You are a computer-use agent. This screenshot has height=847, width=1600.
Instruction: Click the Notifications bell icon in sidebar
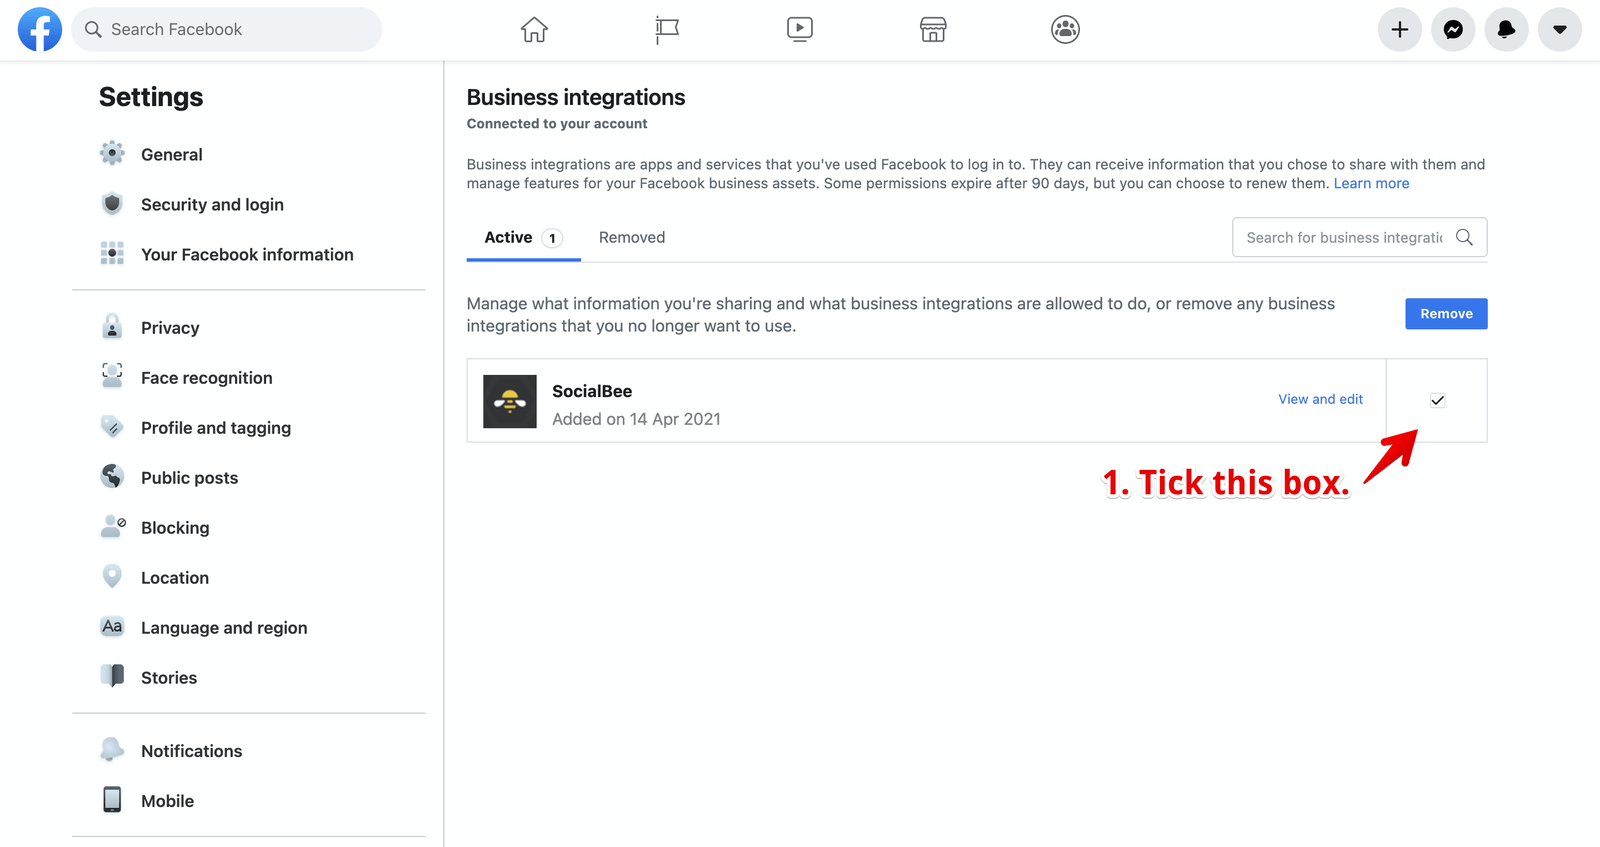coord(112,749)
